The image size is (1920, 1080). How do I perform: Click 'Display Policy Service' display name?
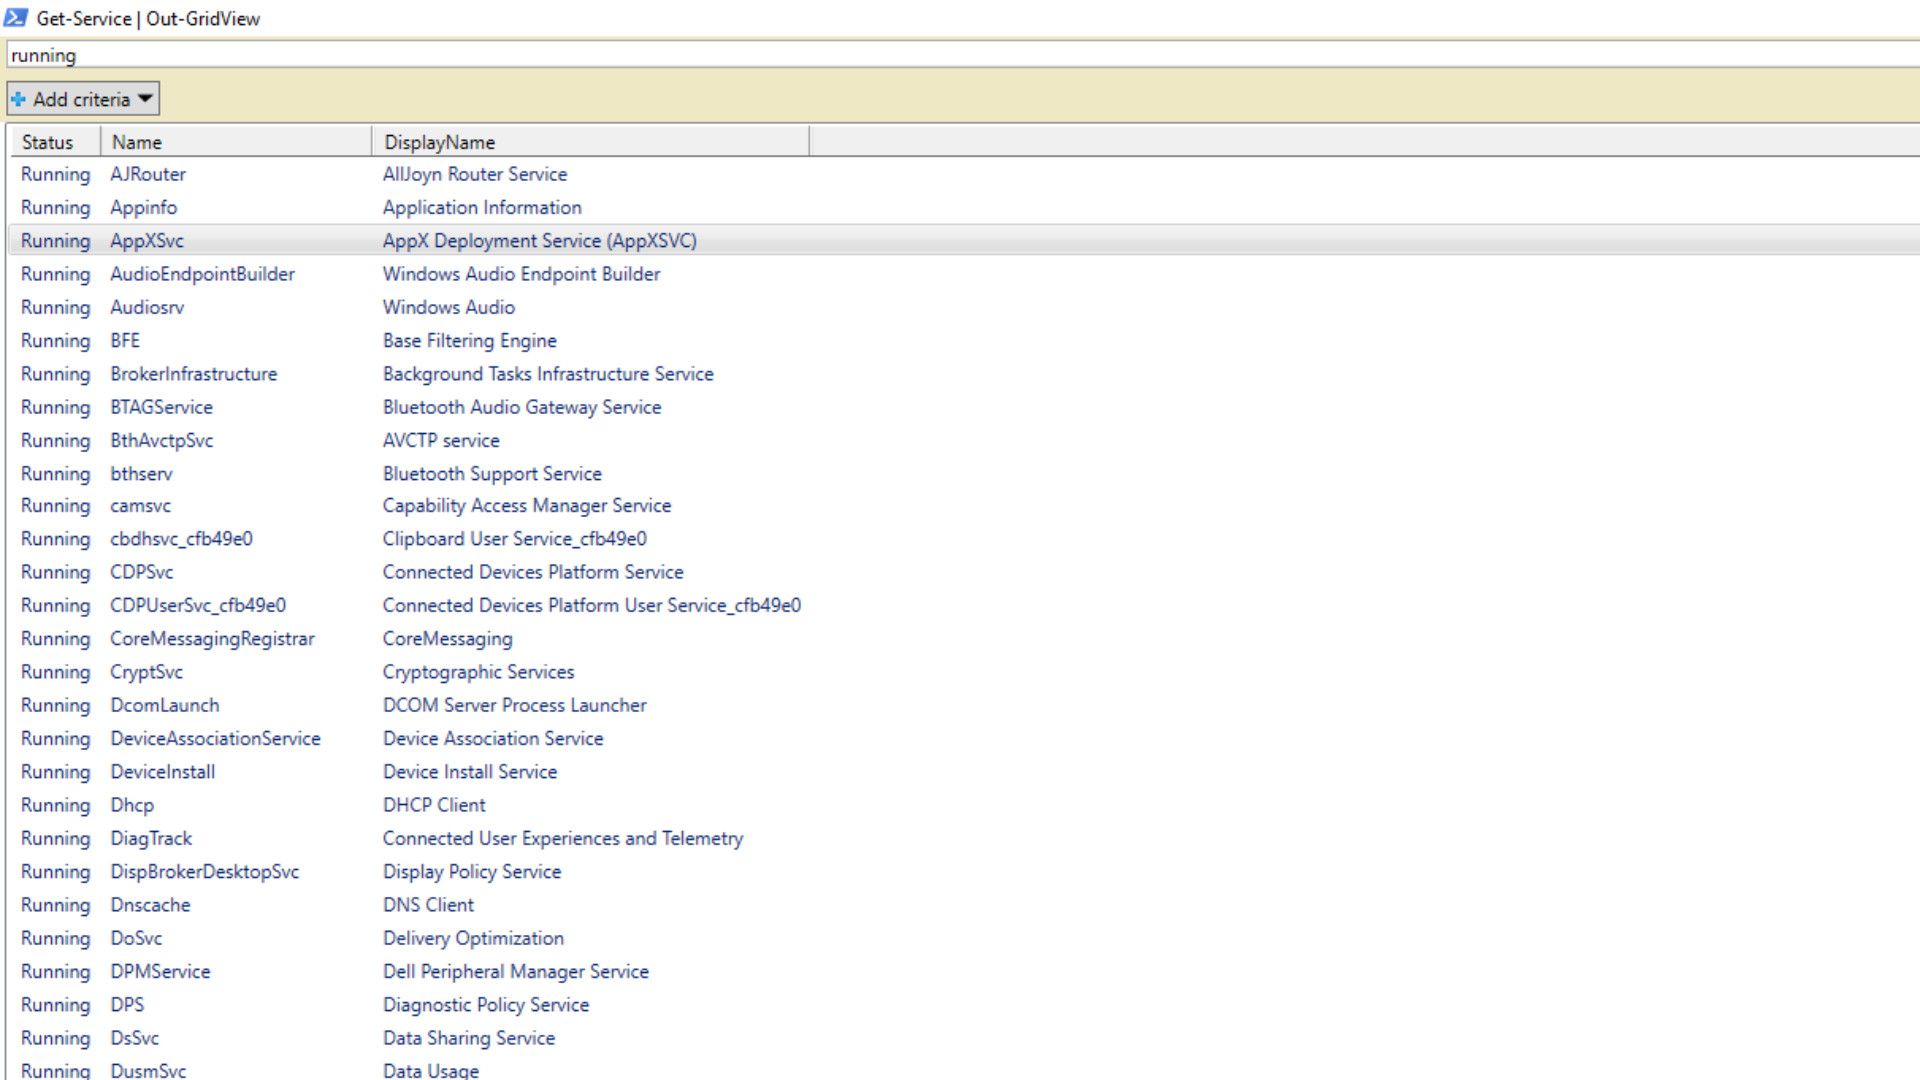point(472,872)
